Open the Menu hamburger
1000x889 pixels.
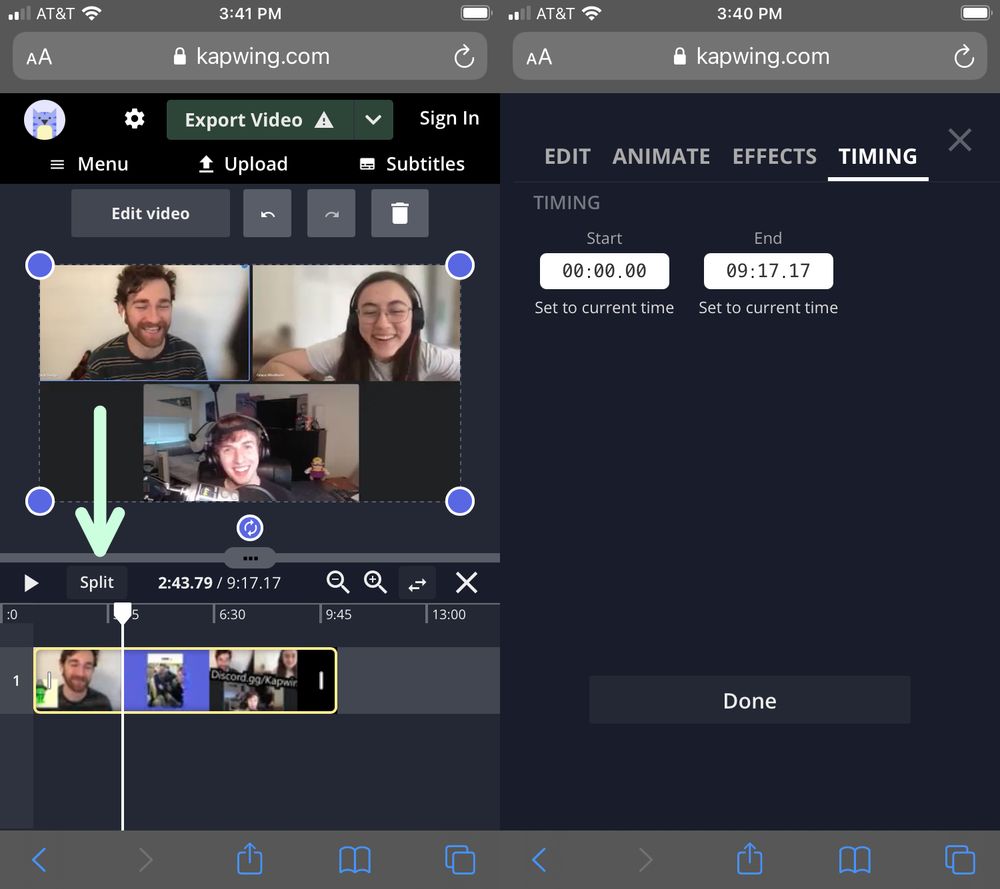[x=89, y=164]
